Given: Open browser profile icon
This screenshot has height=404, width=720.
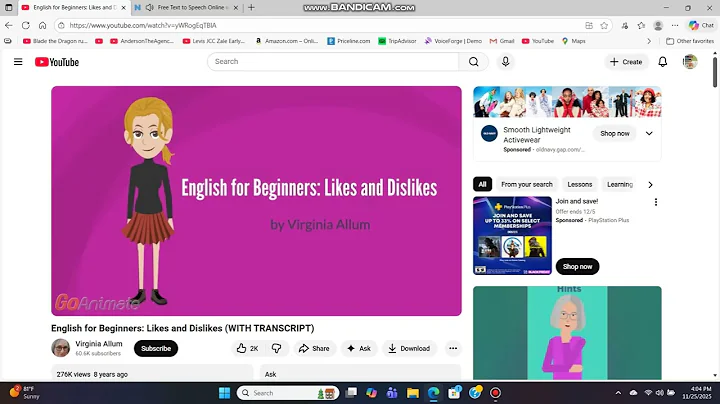Looking at the screenshot, I should click(658, 25).
